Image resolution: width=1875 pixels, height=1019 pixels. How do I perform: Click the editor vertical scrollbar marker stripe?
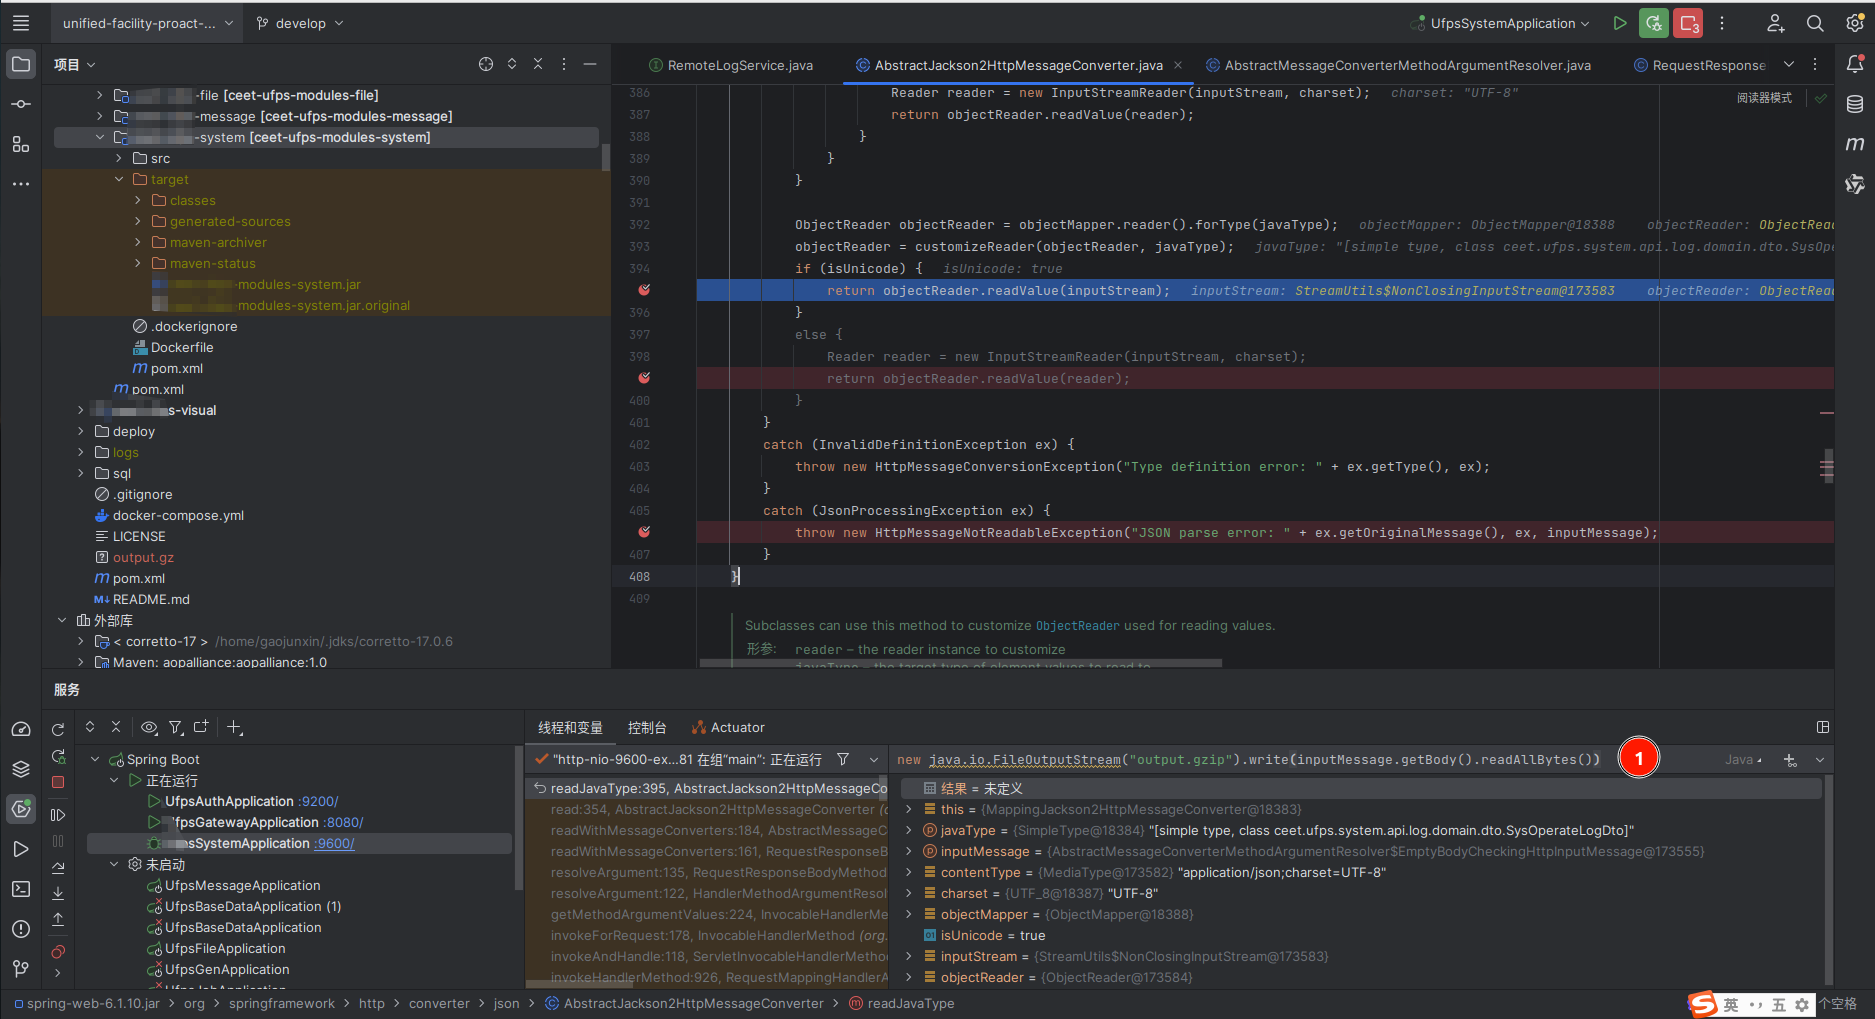pos(1826,380)
